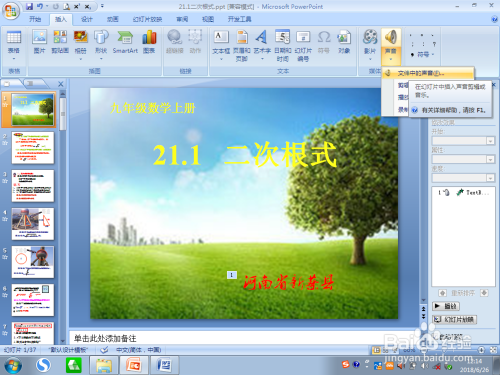Screen dimensions: 500x375
Task: Switch to the Review (审阅) tab
Action: (182, 19)
